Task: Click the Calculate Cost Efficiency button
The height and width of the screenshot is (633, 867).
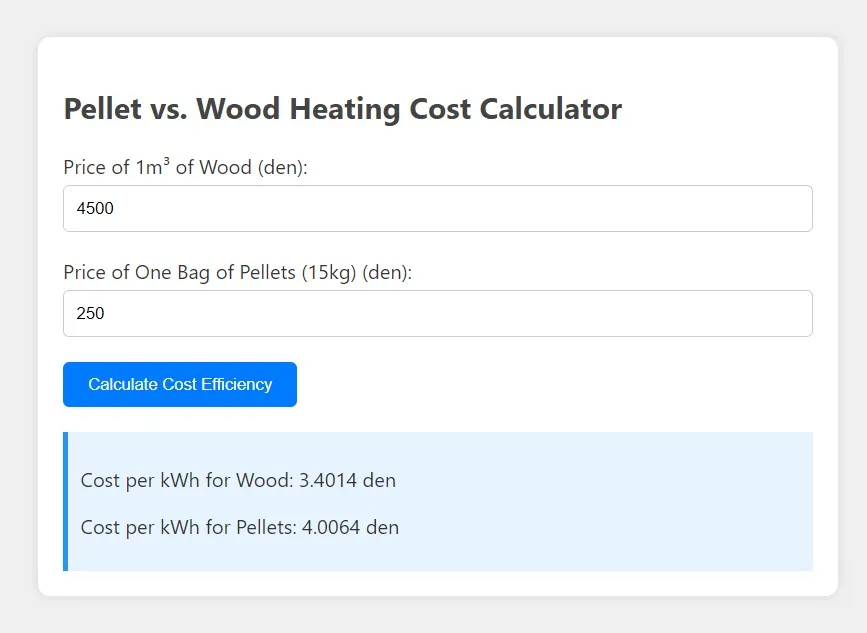Action: coord(180,385)
